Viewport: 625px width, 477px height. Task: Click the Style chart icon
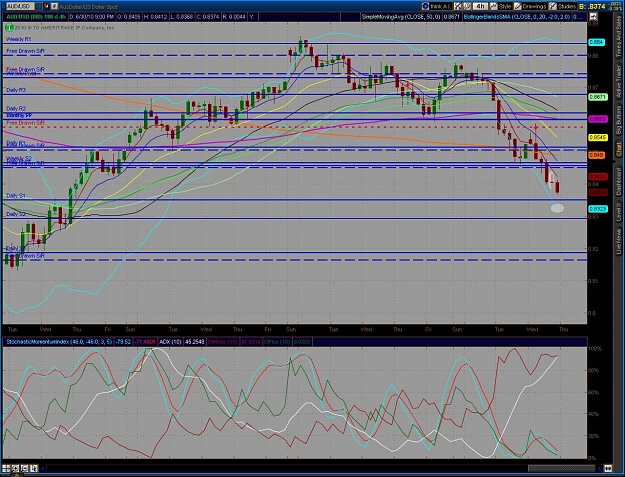(x=494, y=6)
